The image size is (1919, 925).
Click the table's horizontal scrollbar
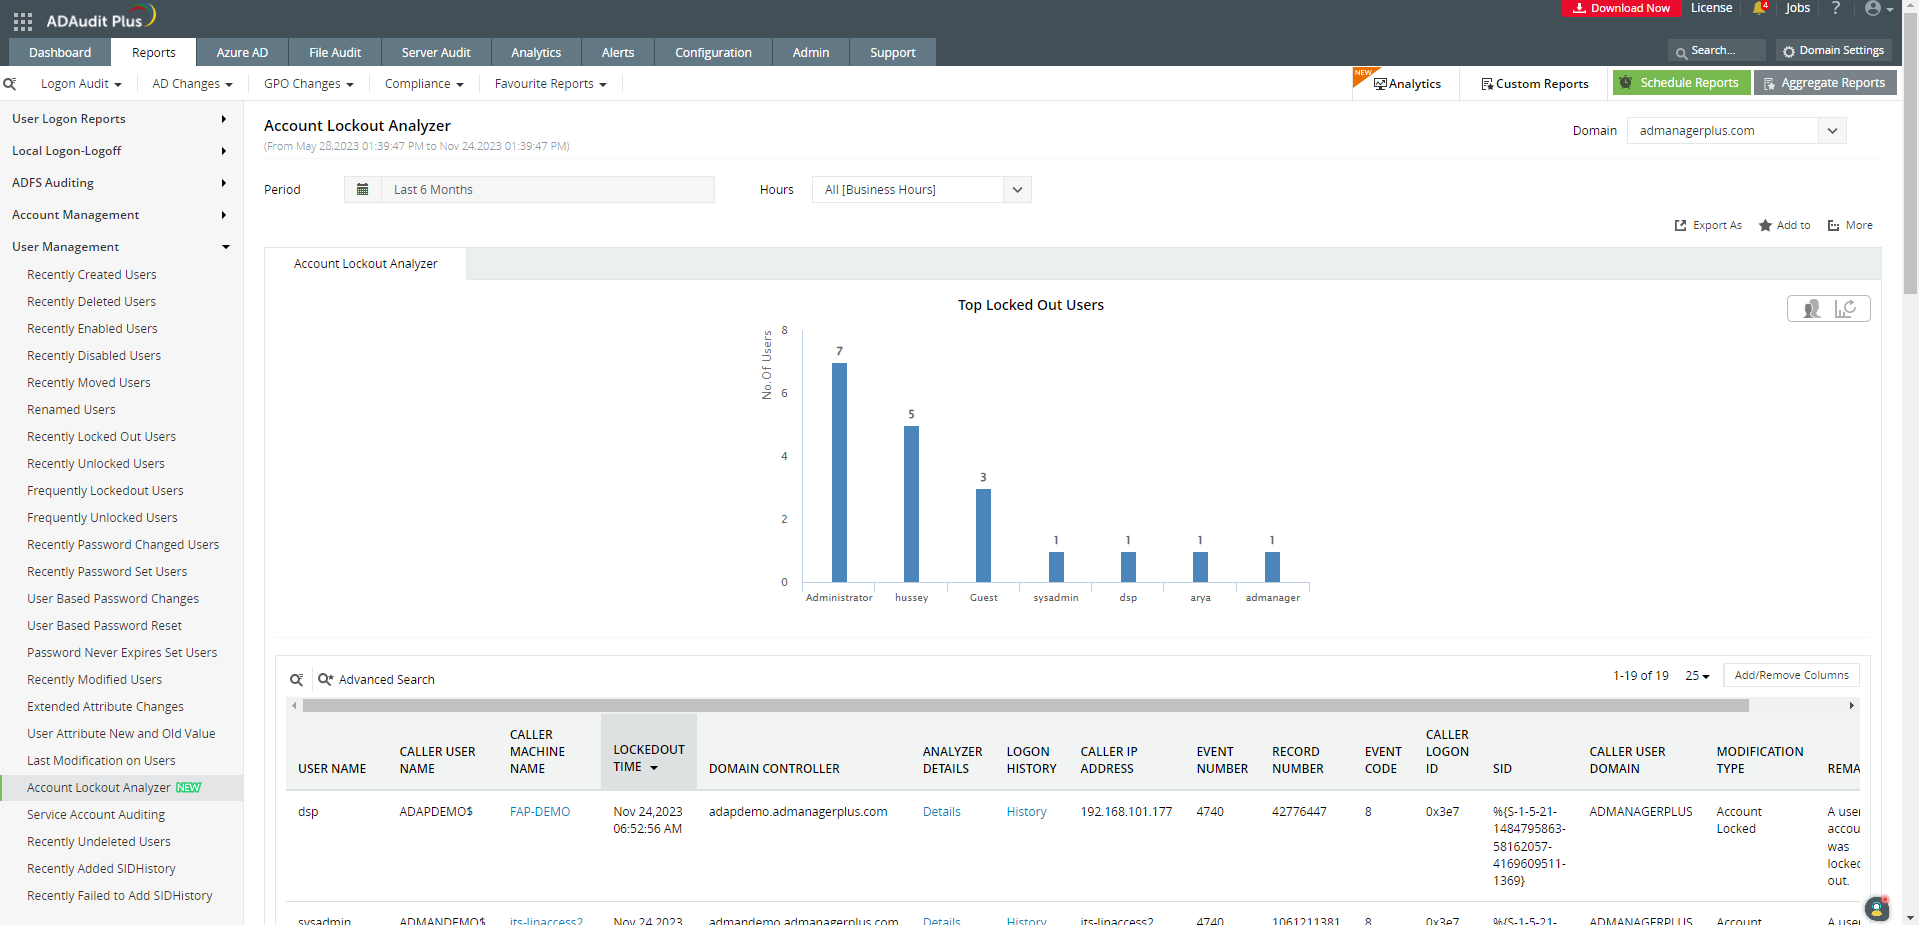[x=1025, y=706]
